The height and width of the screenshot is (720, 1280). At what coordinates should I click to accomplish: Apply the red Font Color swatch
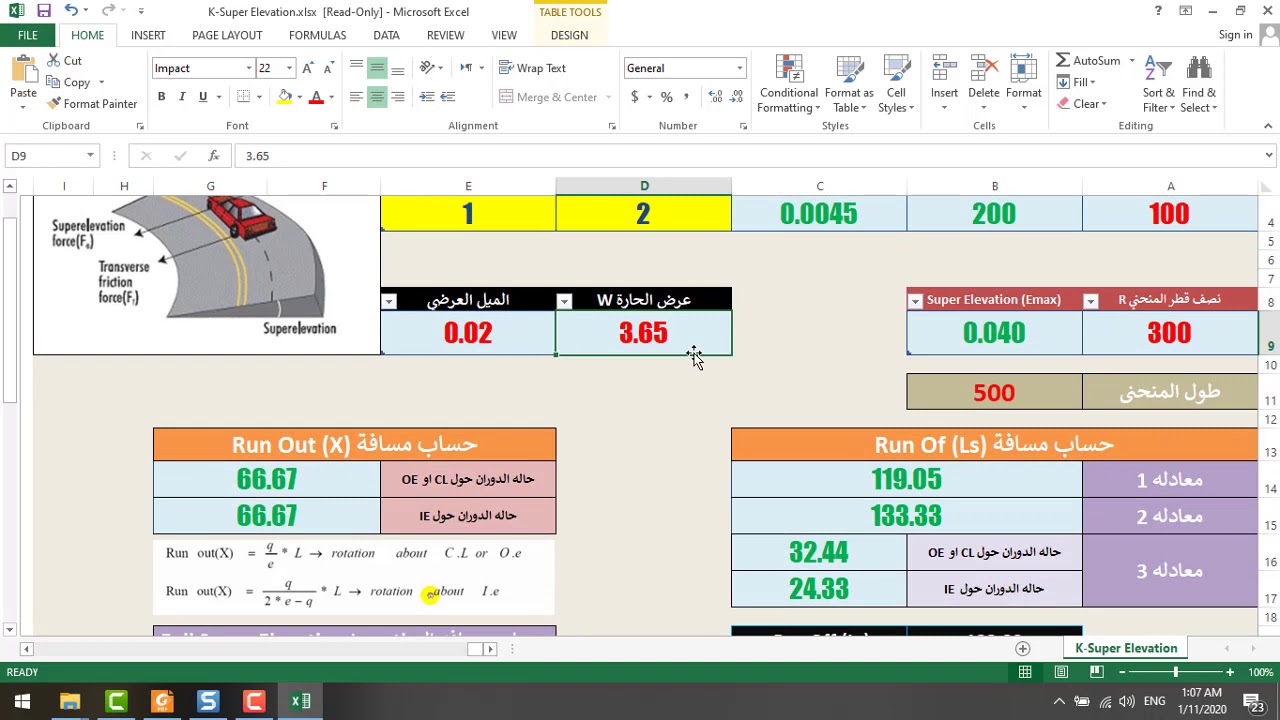pyautogui.click(x=316, y=97)
